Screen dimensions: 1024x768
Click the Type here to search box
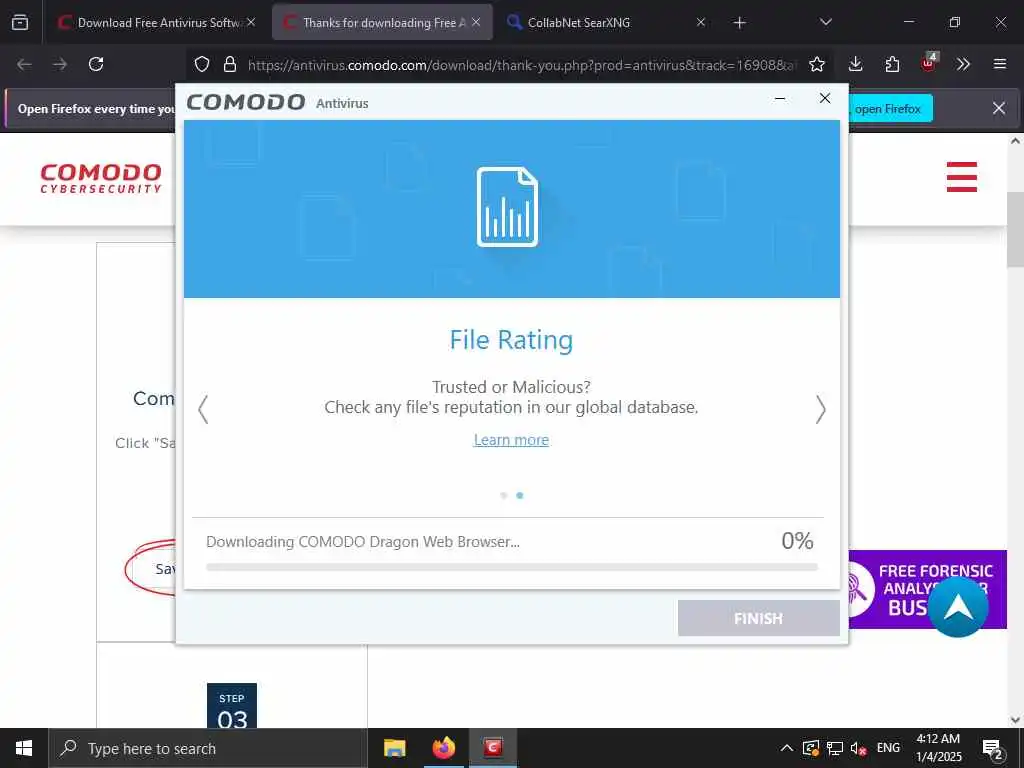208,748
